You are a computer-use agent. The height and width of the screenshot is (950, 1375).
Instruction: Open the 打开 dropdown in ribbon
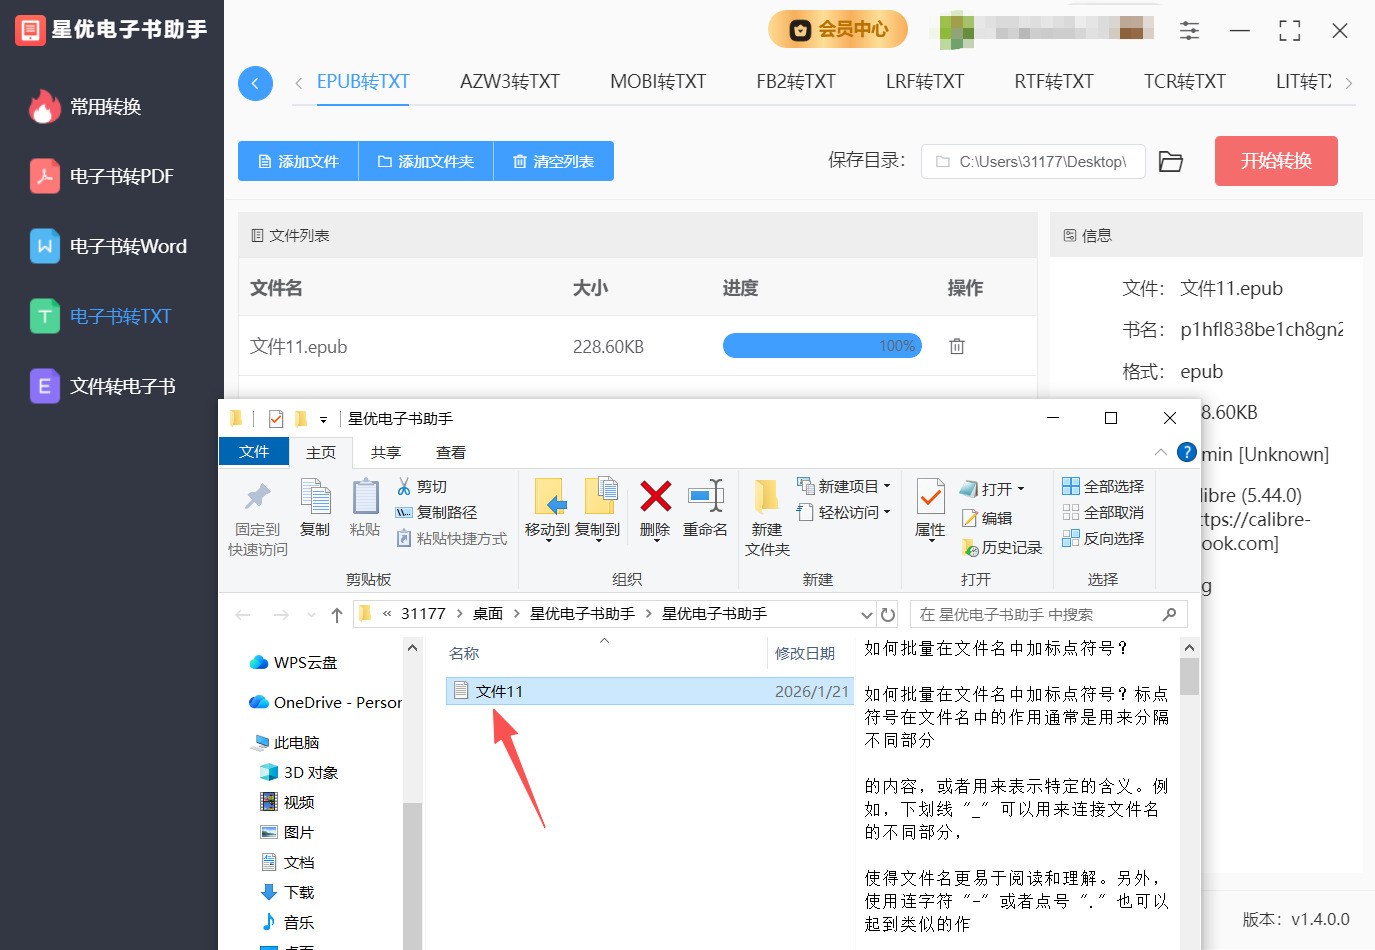coord(993,489)
